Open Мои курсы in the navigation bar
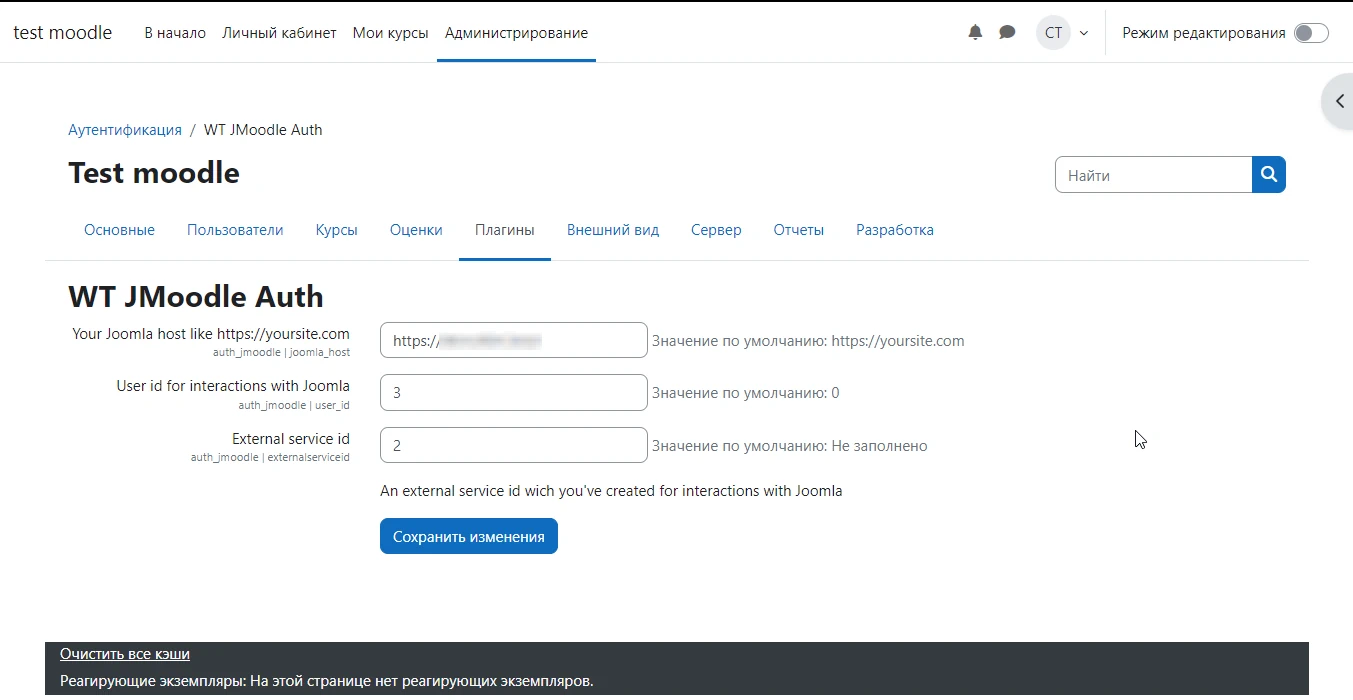 point(390,32)
